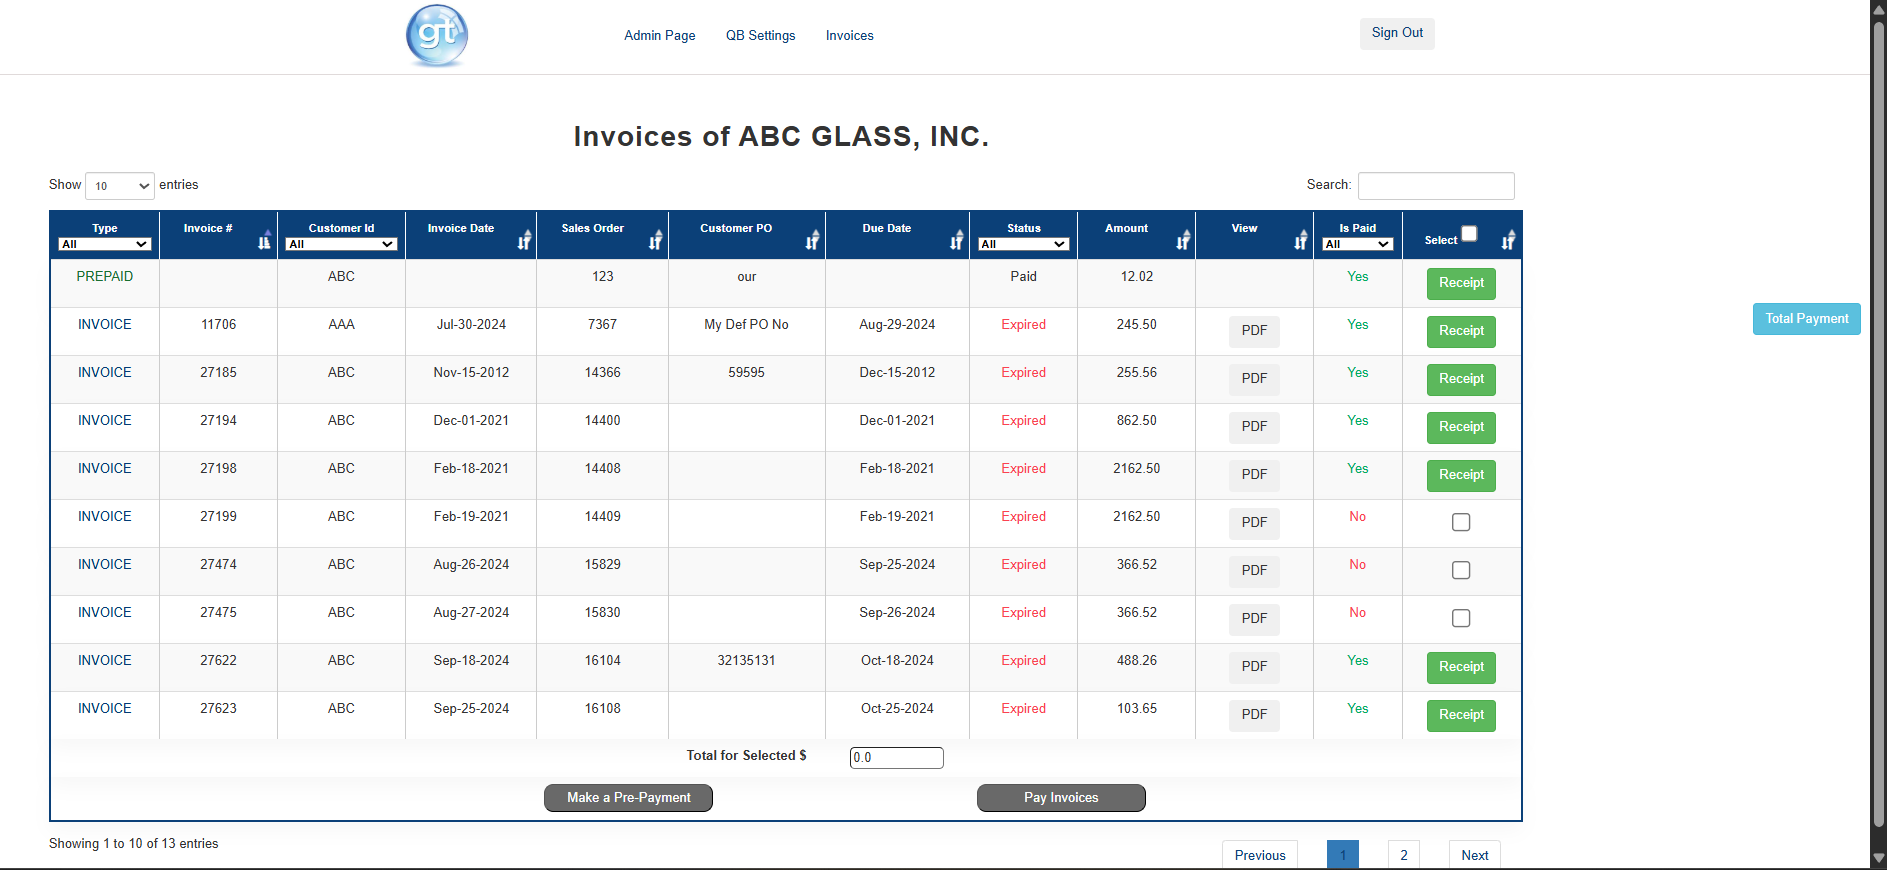Image resolution: width=1887 pixels, height=870 pixels.
Task: View PDF of invoice 27622
Action: point(1254,667)
